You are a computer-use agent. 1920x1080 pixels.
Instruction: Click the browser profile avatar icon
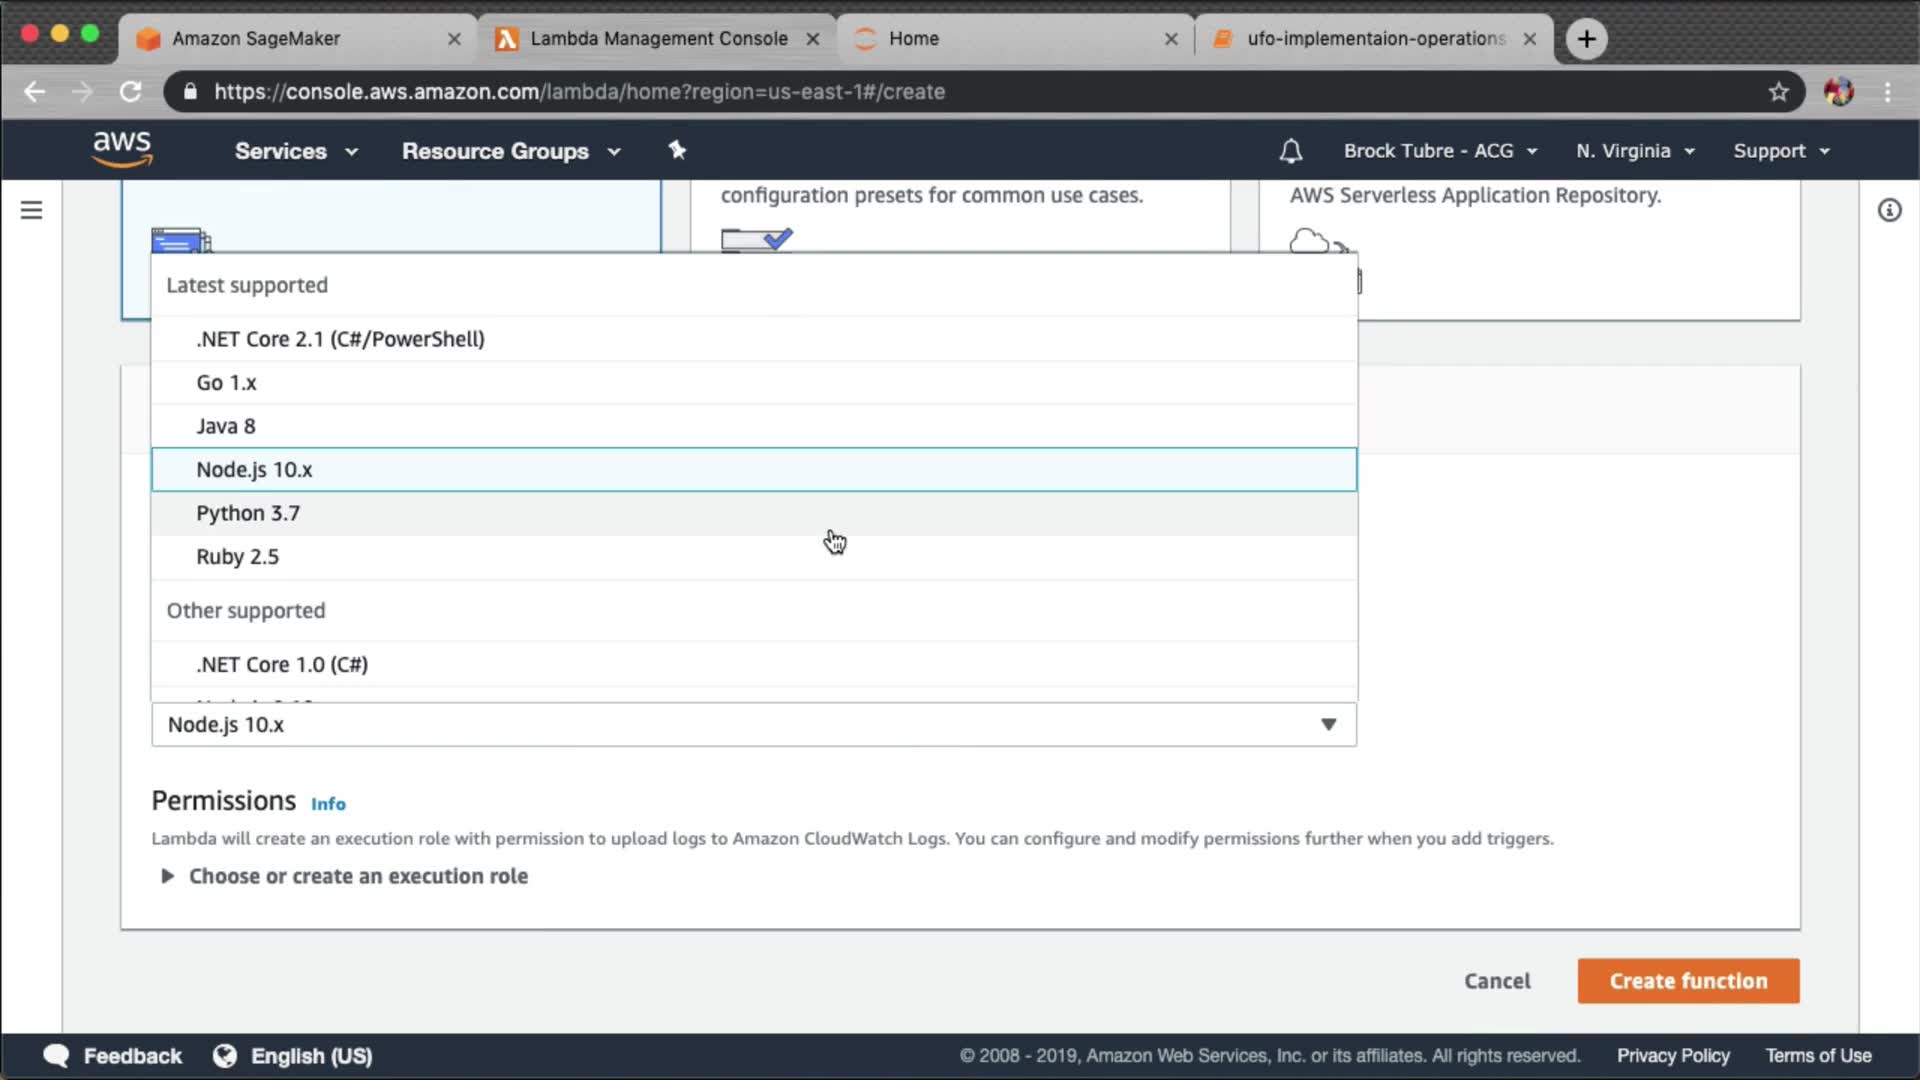[1838, 92]
